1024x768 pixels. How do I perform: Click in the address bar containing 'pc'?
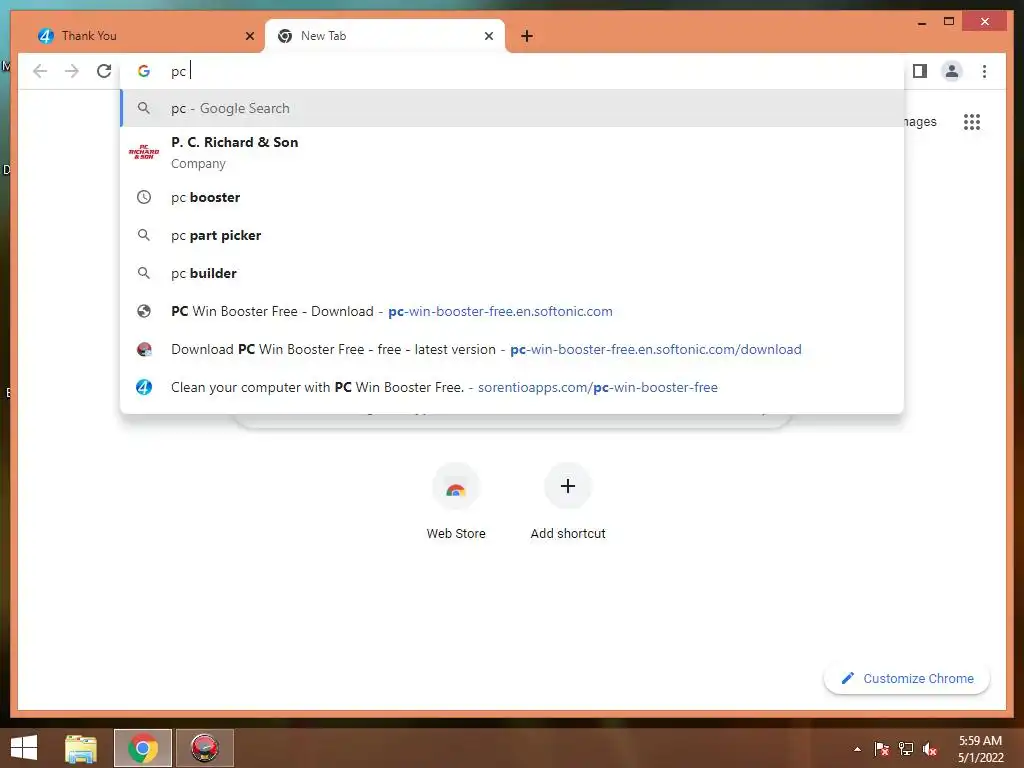pos(512,71)
